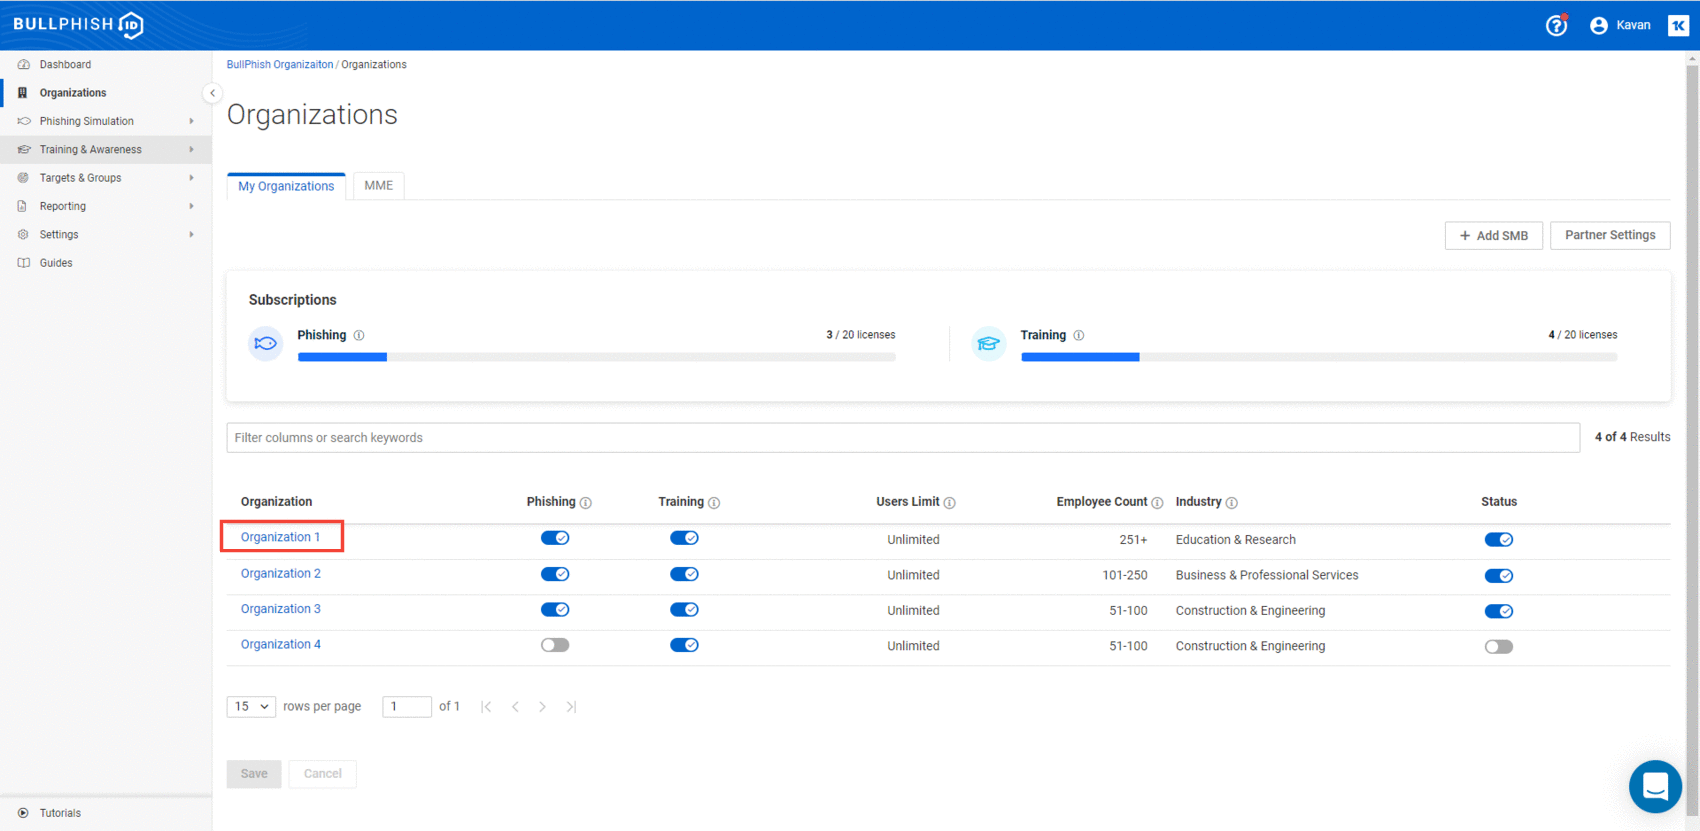Click info icon beside Industry header
1700x831 pixels.
(1232, 503)
